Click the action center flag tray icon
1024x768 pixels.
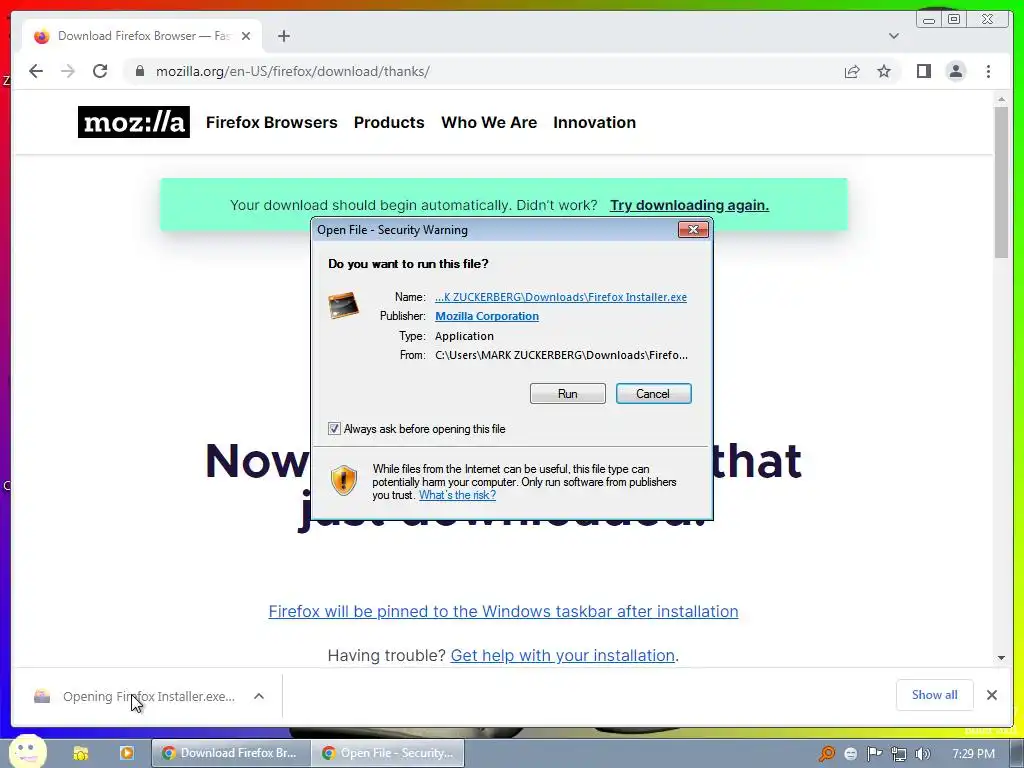(874, 754)
